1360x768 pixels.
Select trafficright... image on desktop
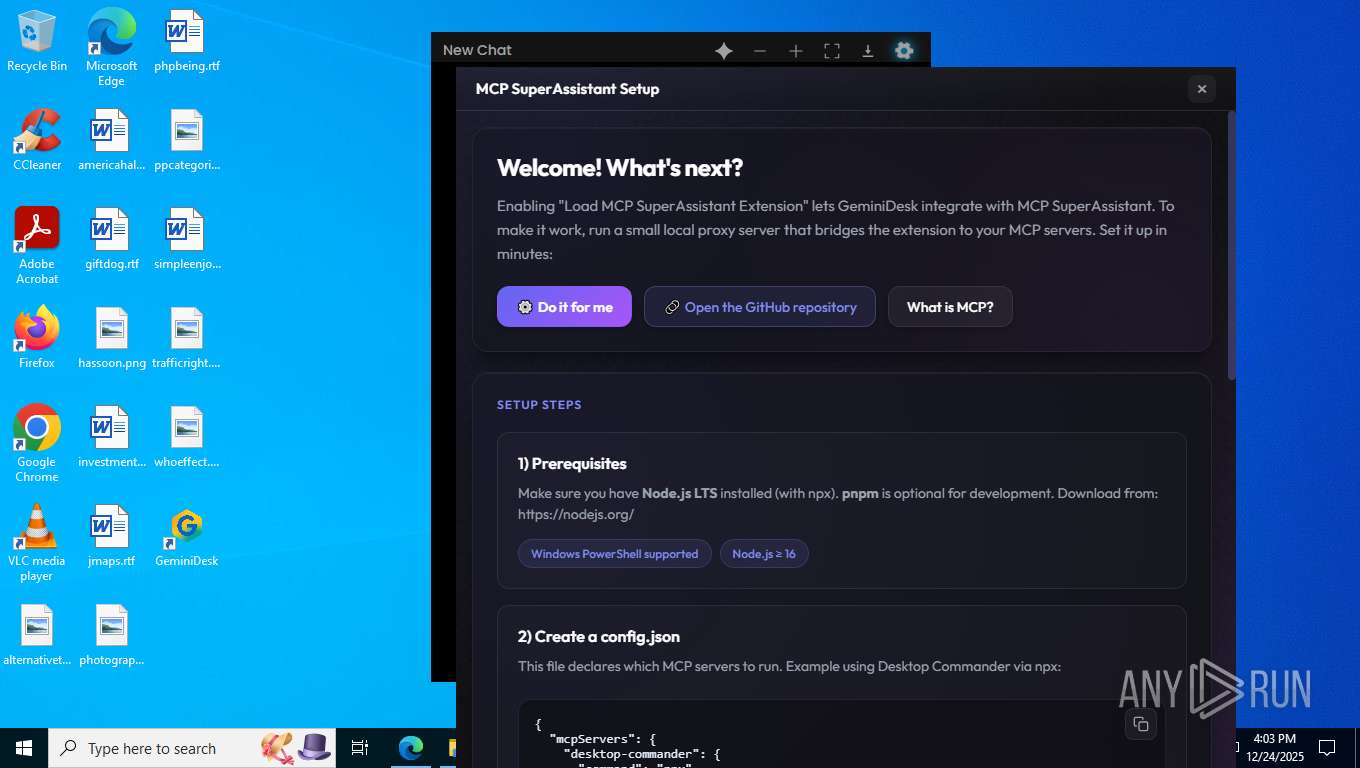tap(187, 338)
